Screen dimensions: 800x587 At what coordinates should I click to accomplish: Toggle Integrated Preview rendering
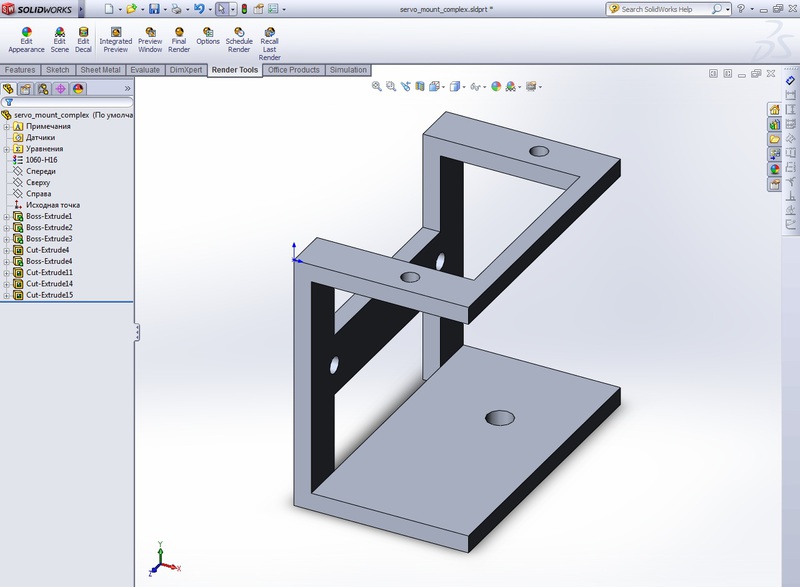(116, 40)
